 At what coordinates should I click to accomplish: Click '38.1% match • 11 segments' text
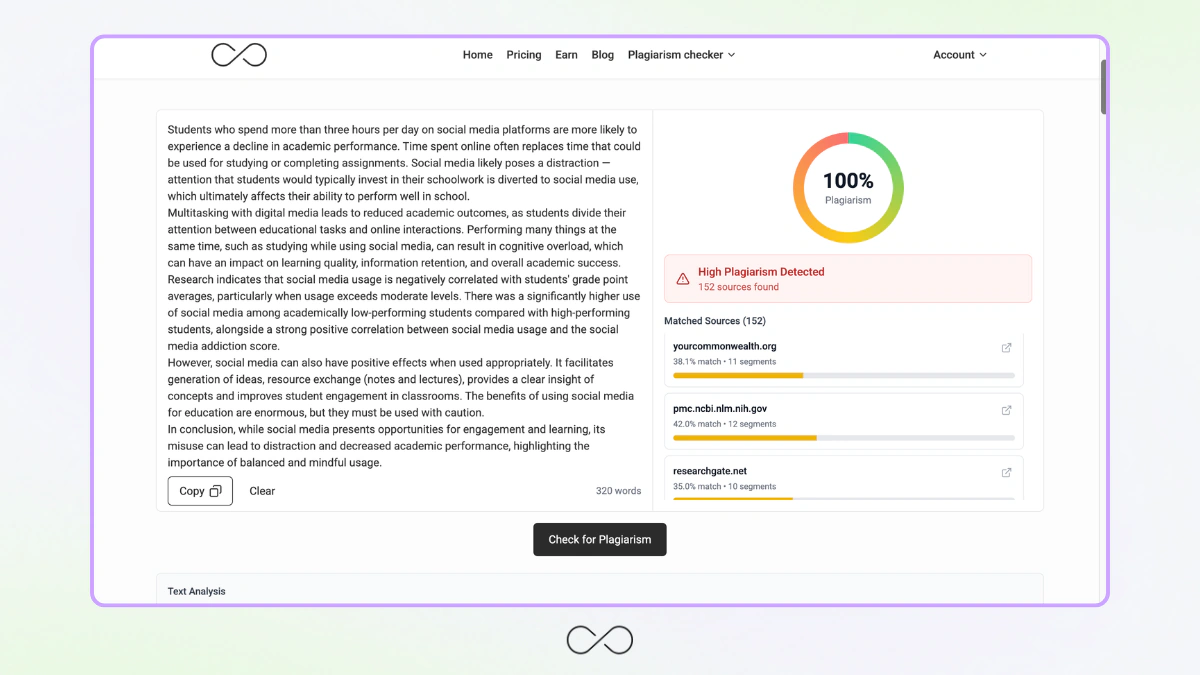(724, 362)
